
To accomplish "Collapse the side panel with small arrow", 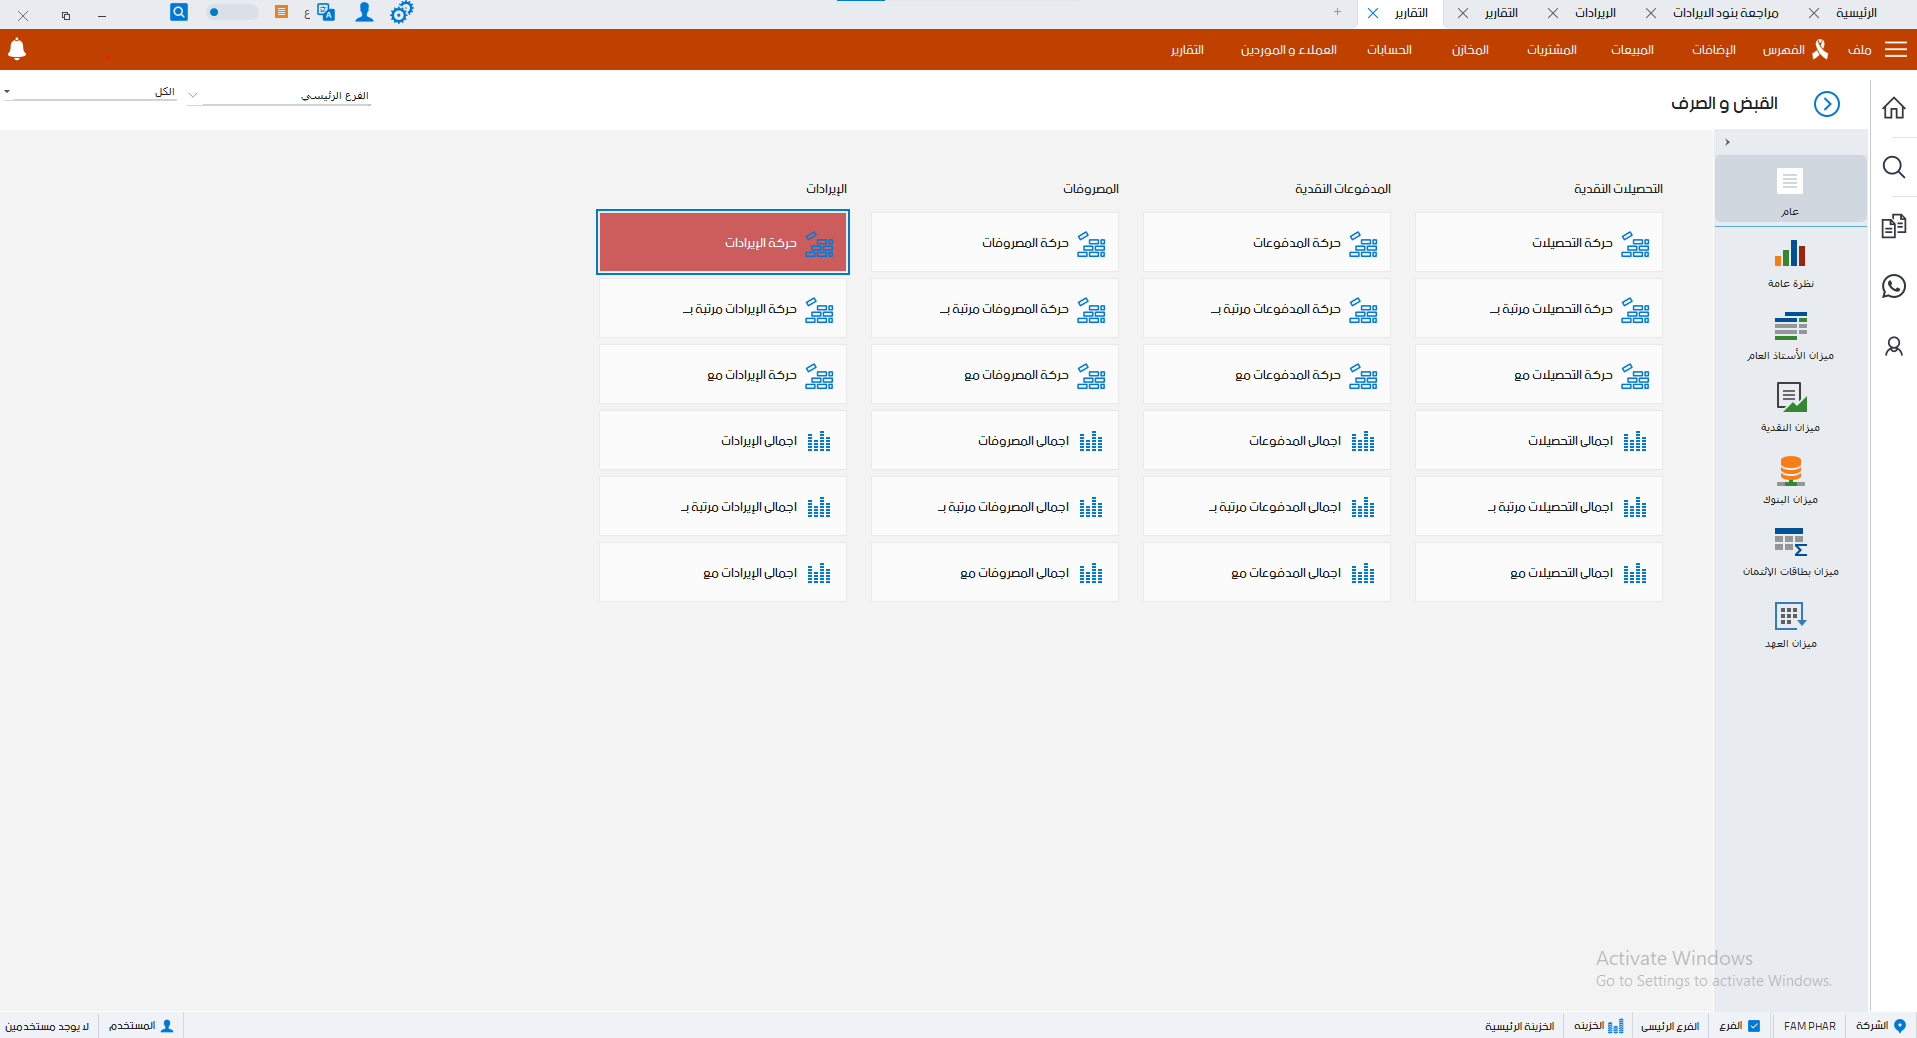I will click(1727, 142).
